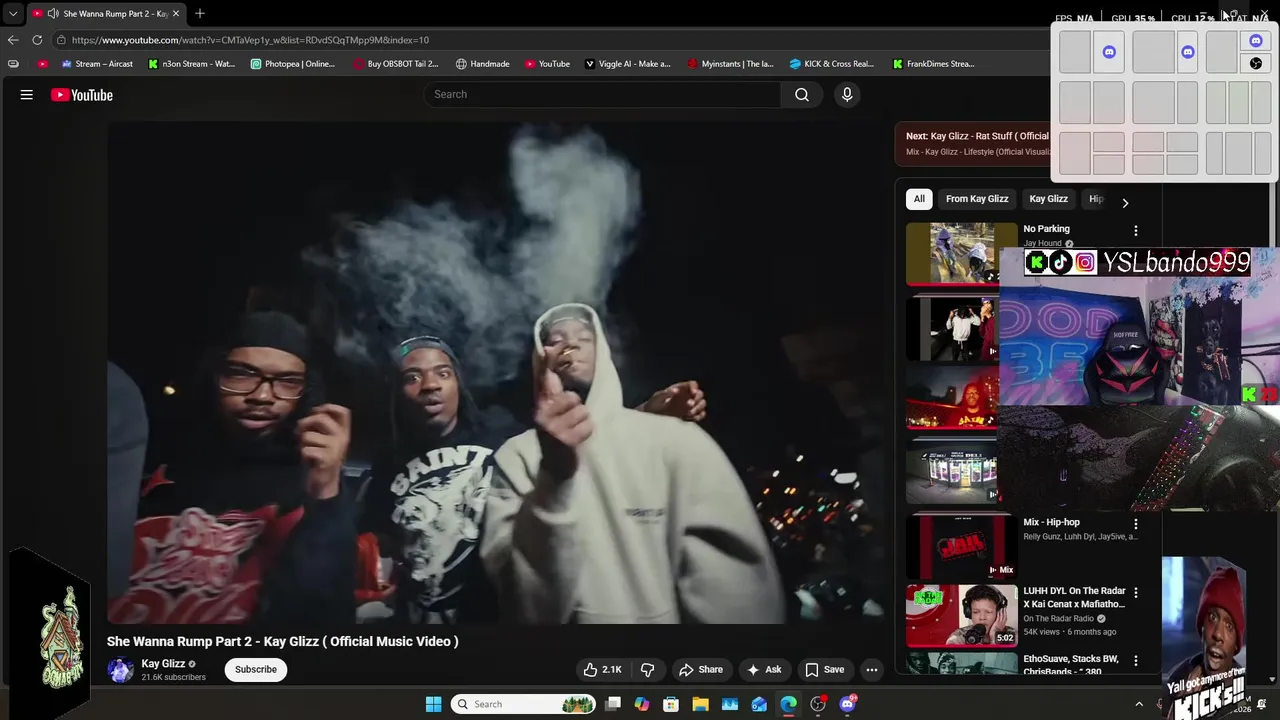The image size is (1280, 720).
Task: Open the Myinstants bookmark
Action: click(730, 64)
